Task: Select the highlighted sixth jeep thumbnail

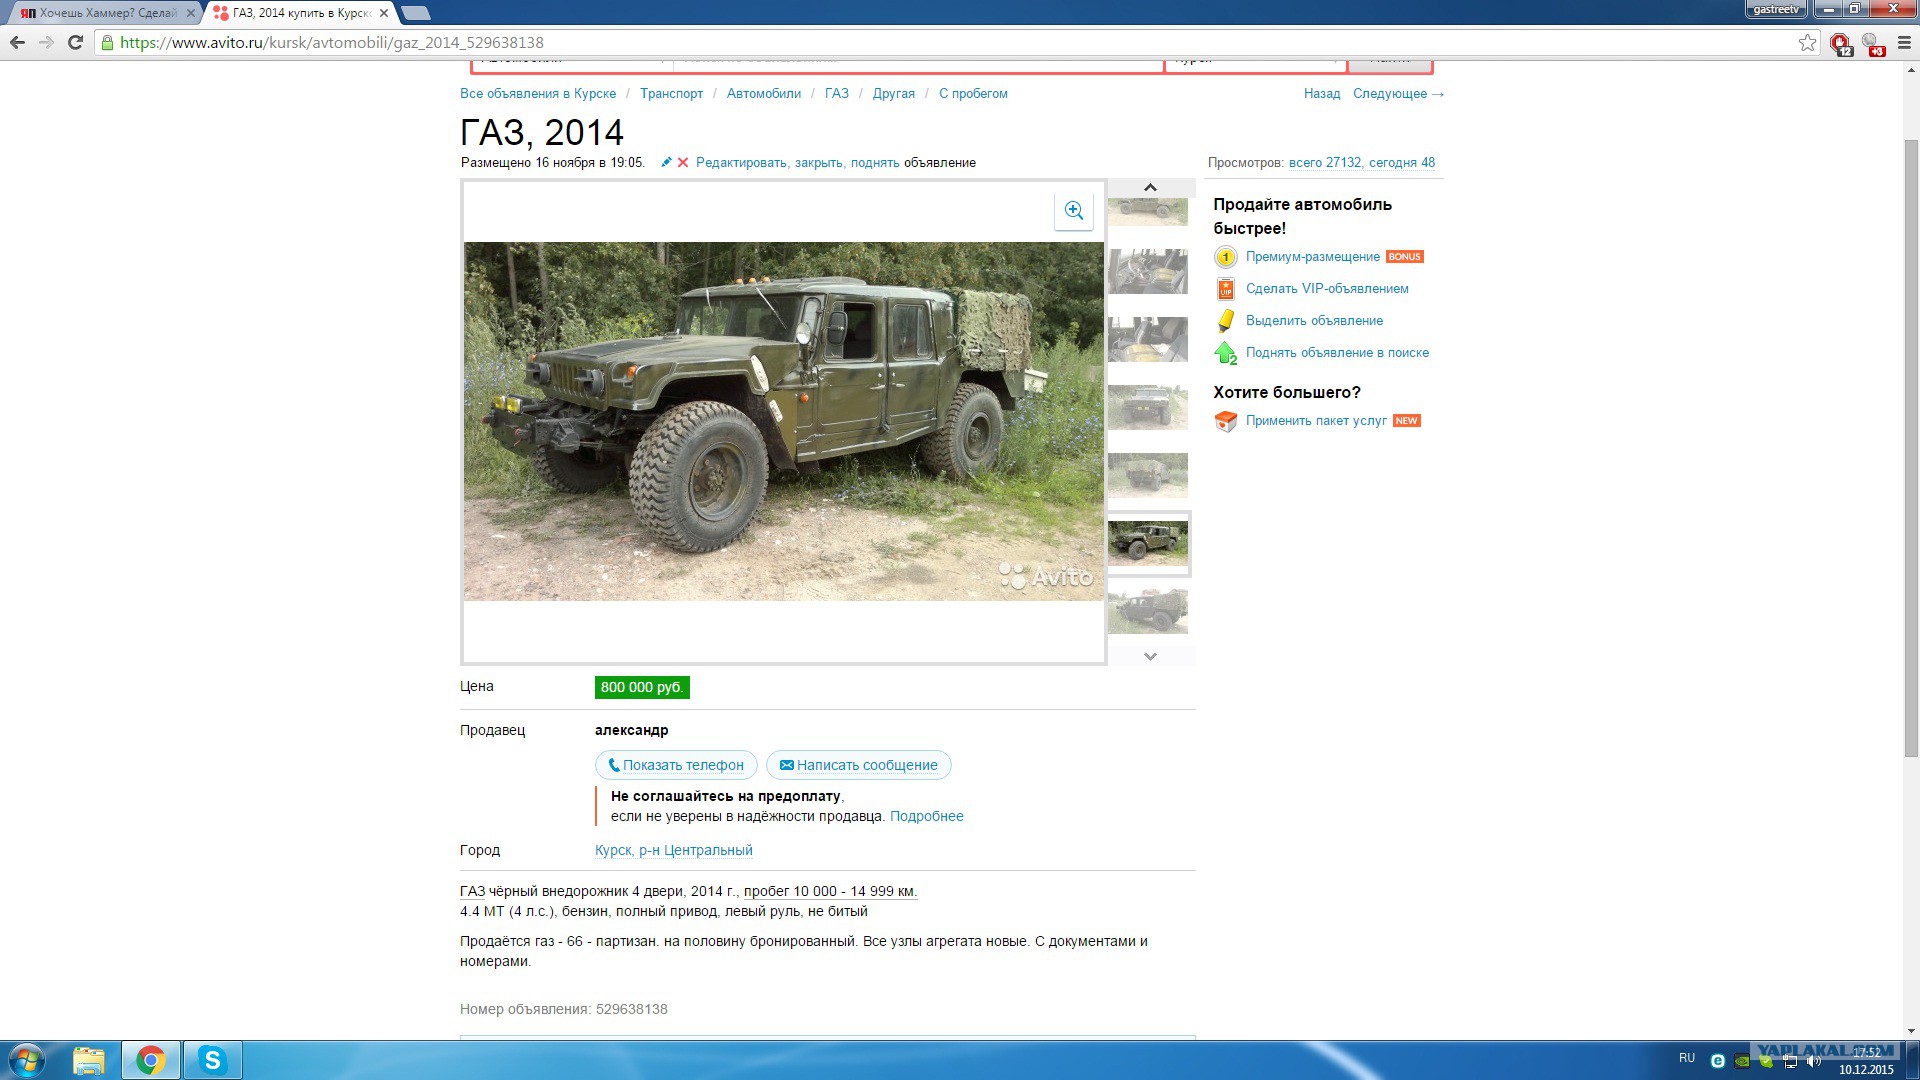Action: point(1148,543)
